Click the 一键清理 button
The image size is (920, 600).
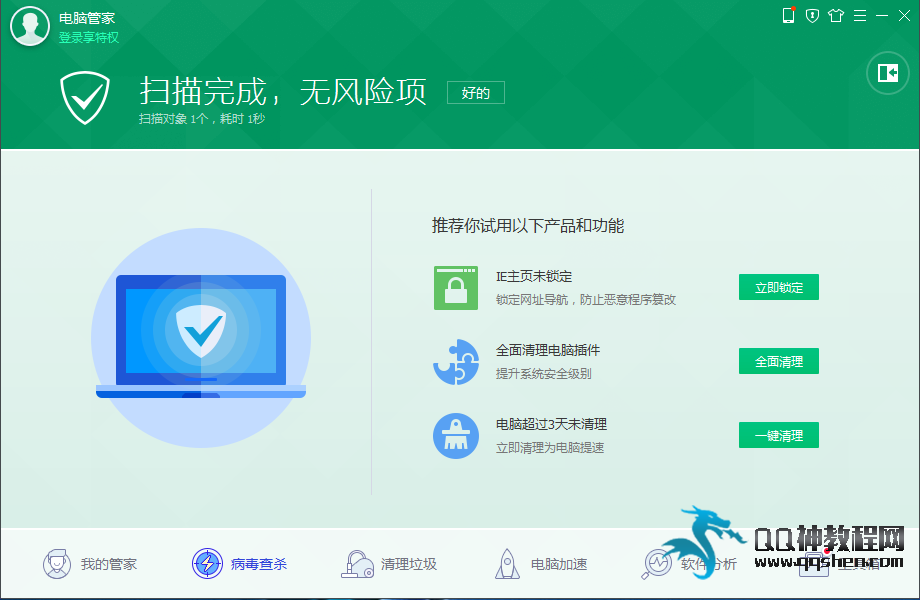point(779,435)
